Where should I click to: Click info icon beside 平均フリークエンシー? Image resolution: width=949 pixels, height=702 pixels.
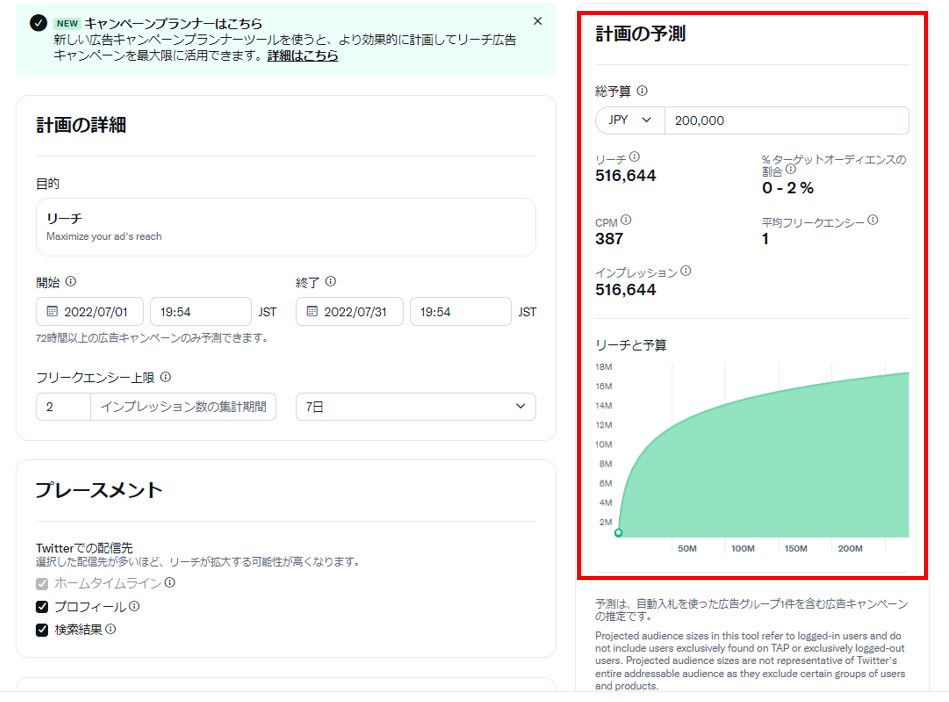[x=872, y=220]
